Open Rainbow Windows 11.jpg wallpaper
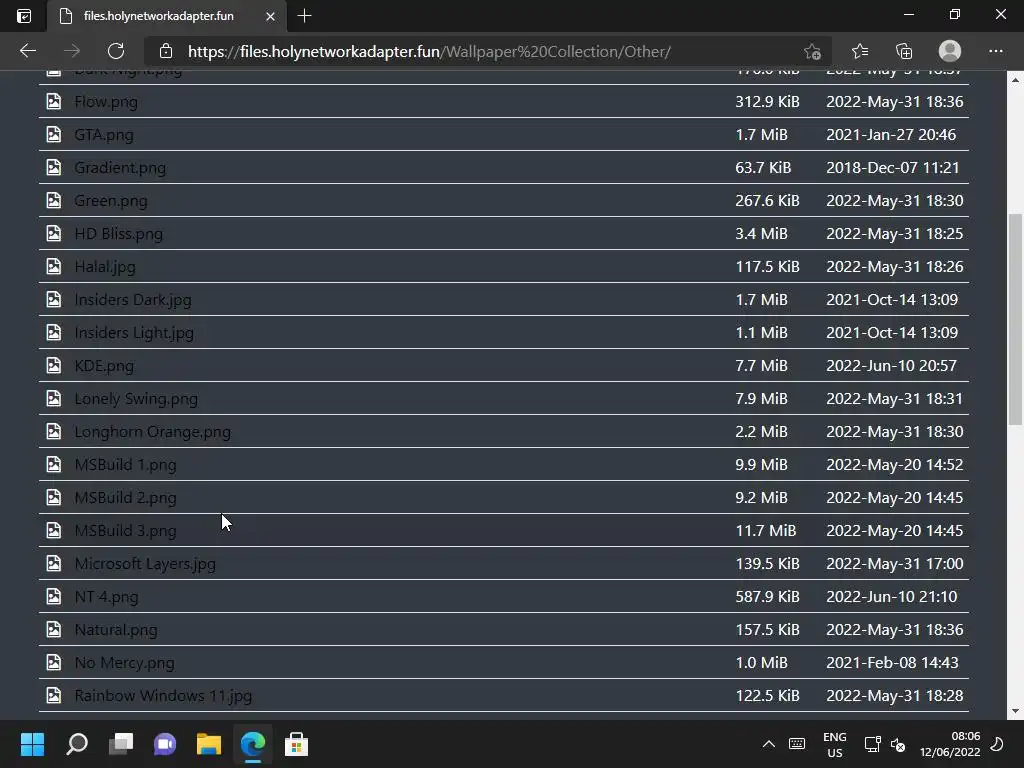The image size is (1024, 768). [x=163, y=696]
